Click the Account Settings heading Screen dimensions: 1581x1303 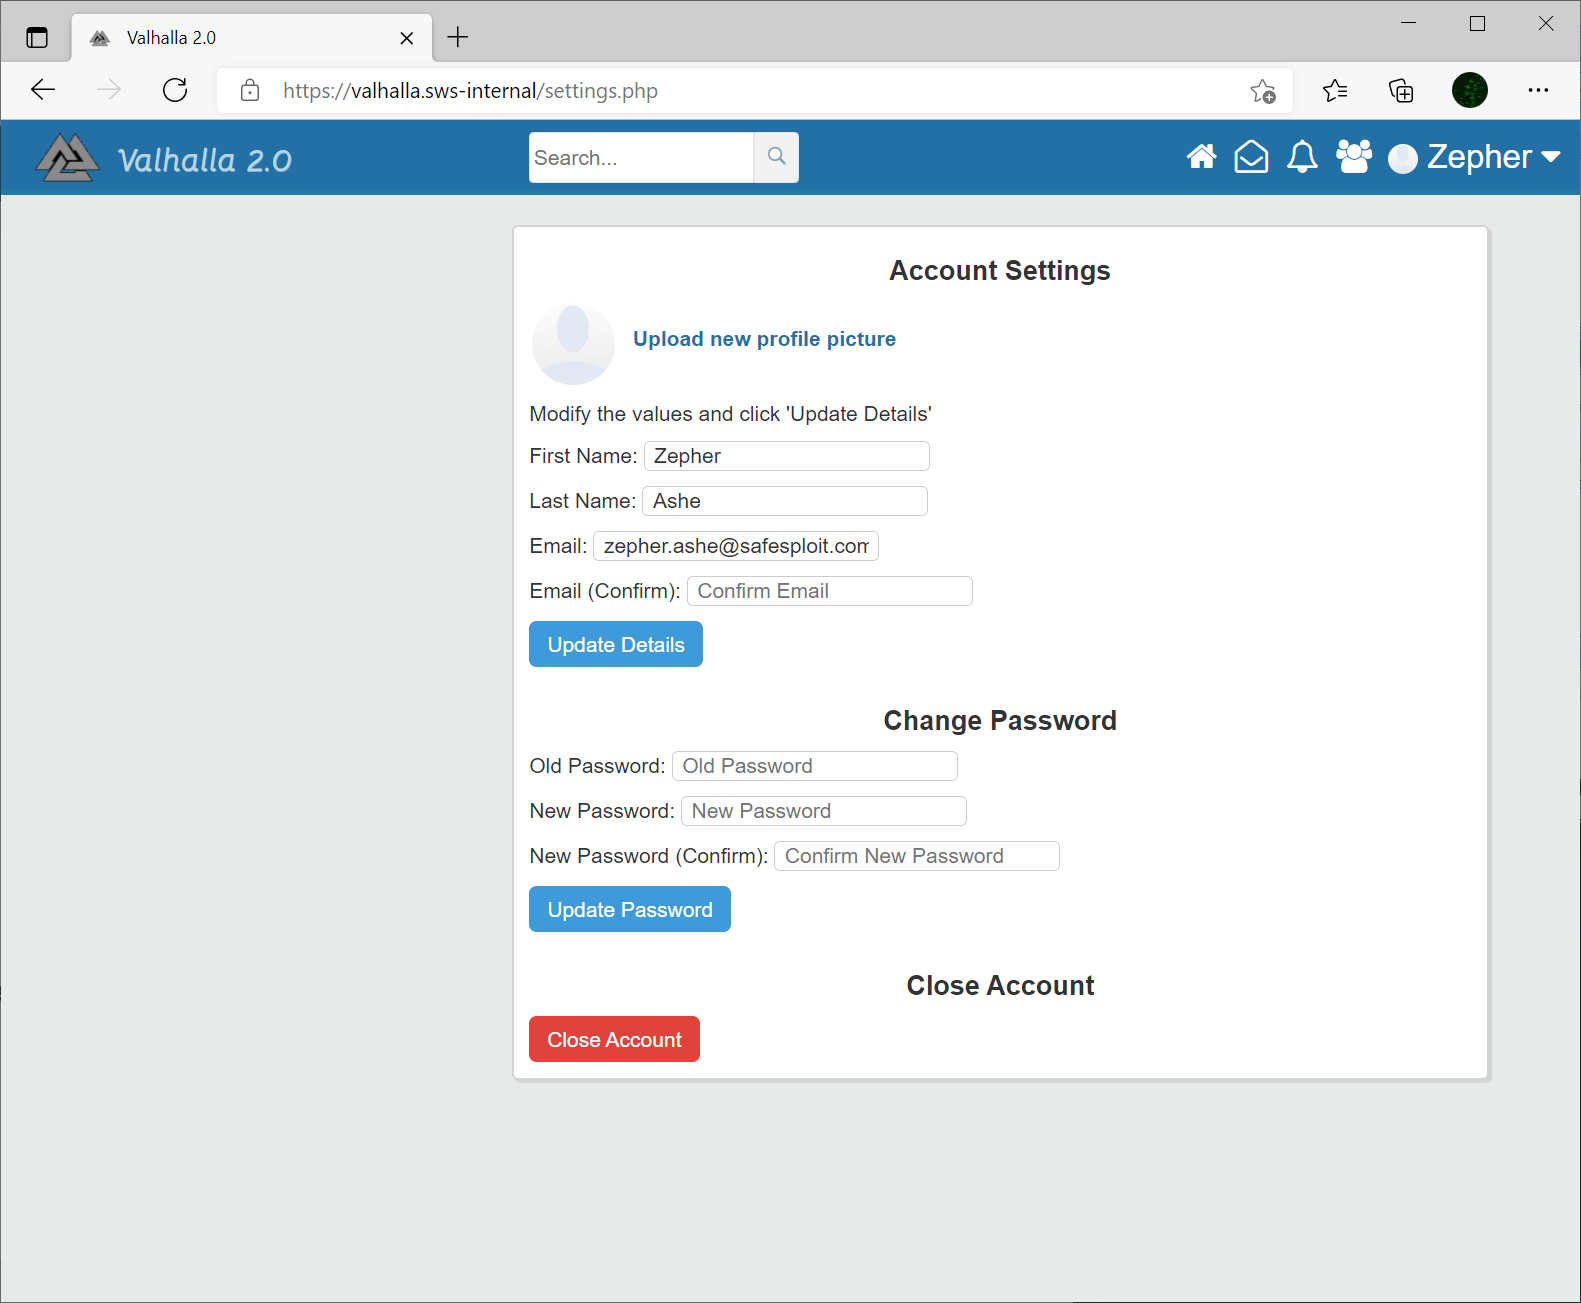coord(1000,271)
